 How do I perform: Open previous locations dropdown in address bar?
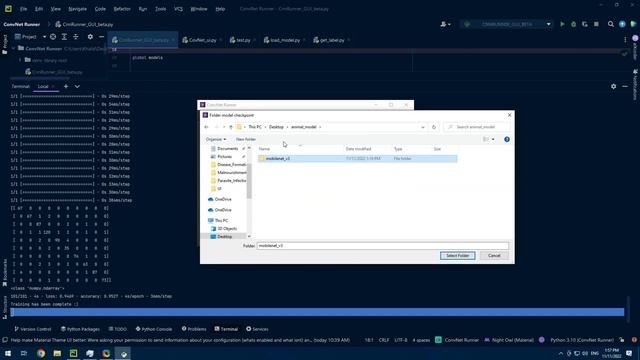tap(423, 127)
